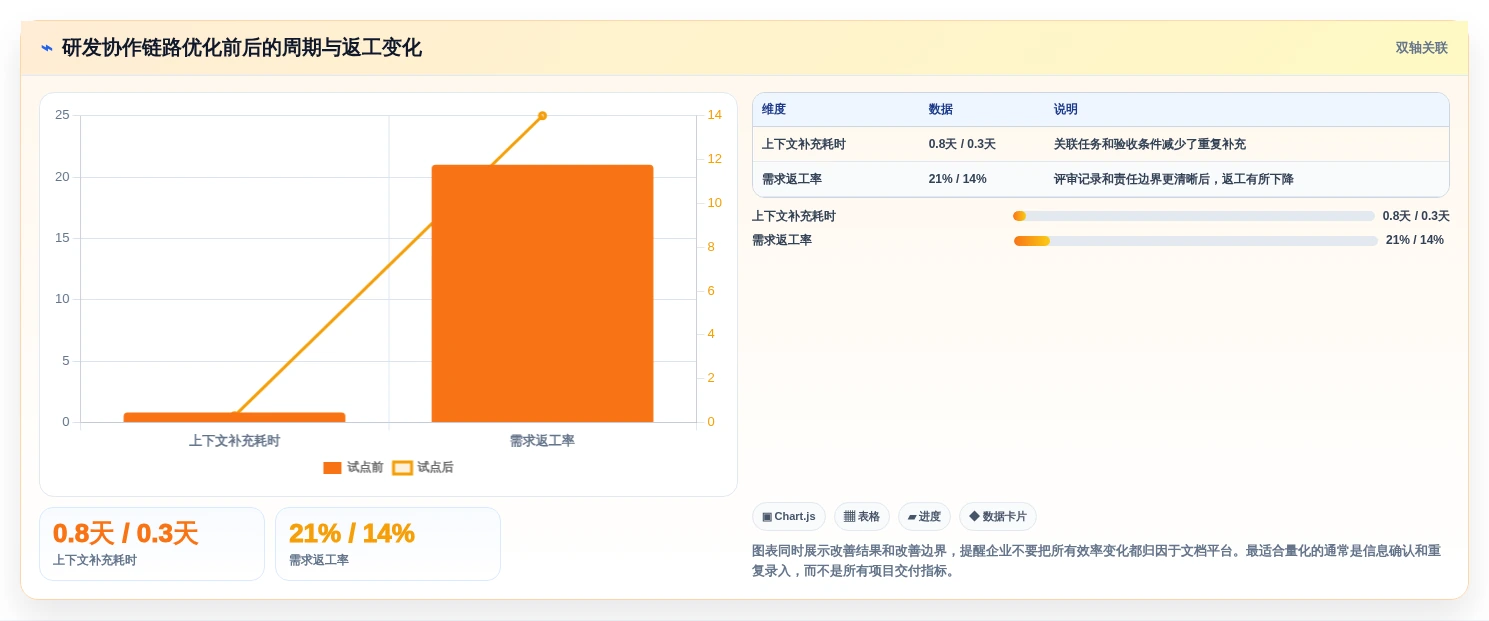Click the 维度 column header
The image size is (1489, 621).
click(x=774, y=110)
